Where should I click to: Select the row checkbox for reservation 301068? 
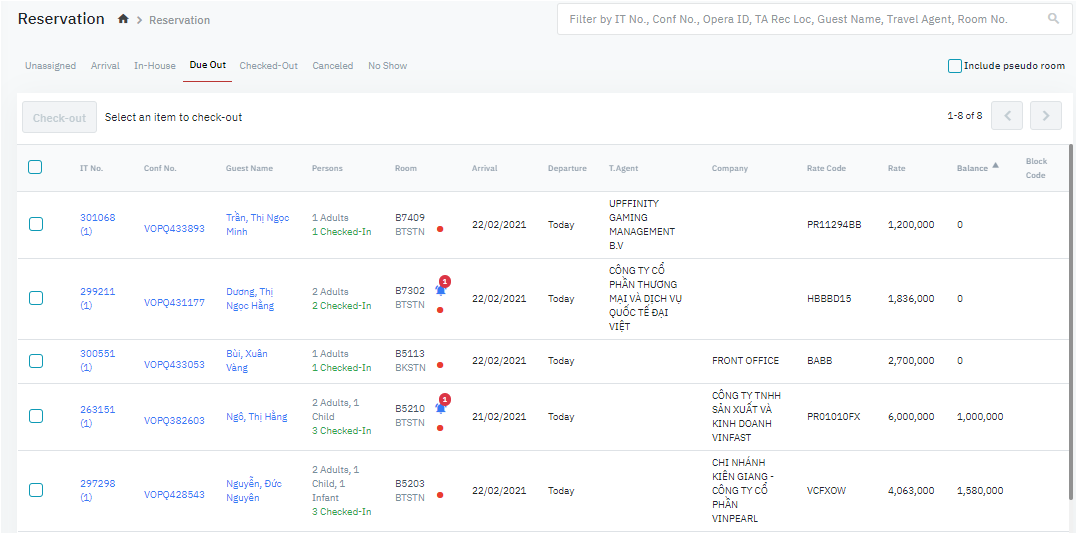point(36,225)
